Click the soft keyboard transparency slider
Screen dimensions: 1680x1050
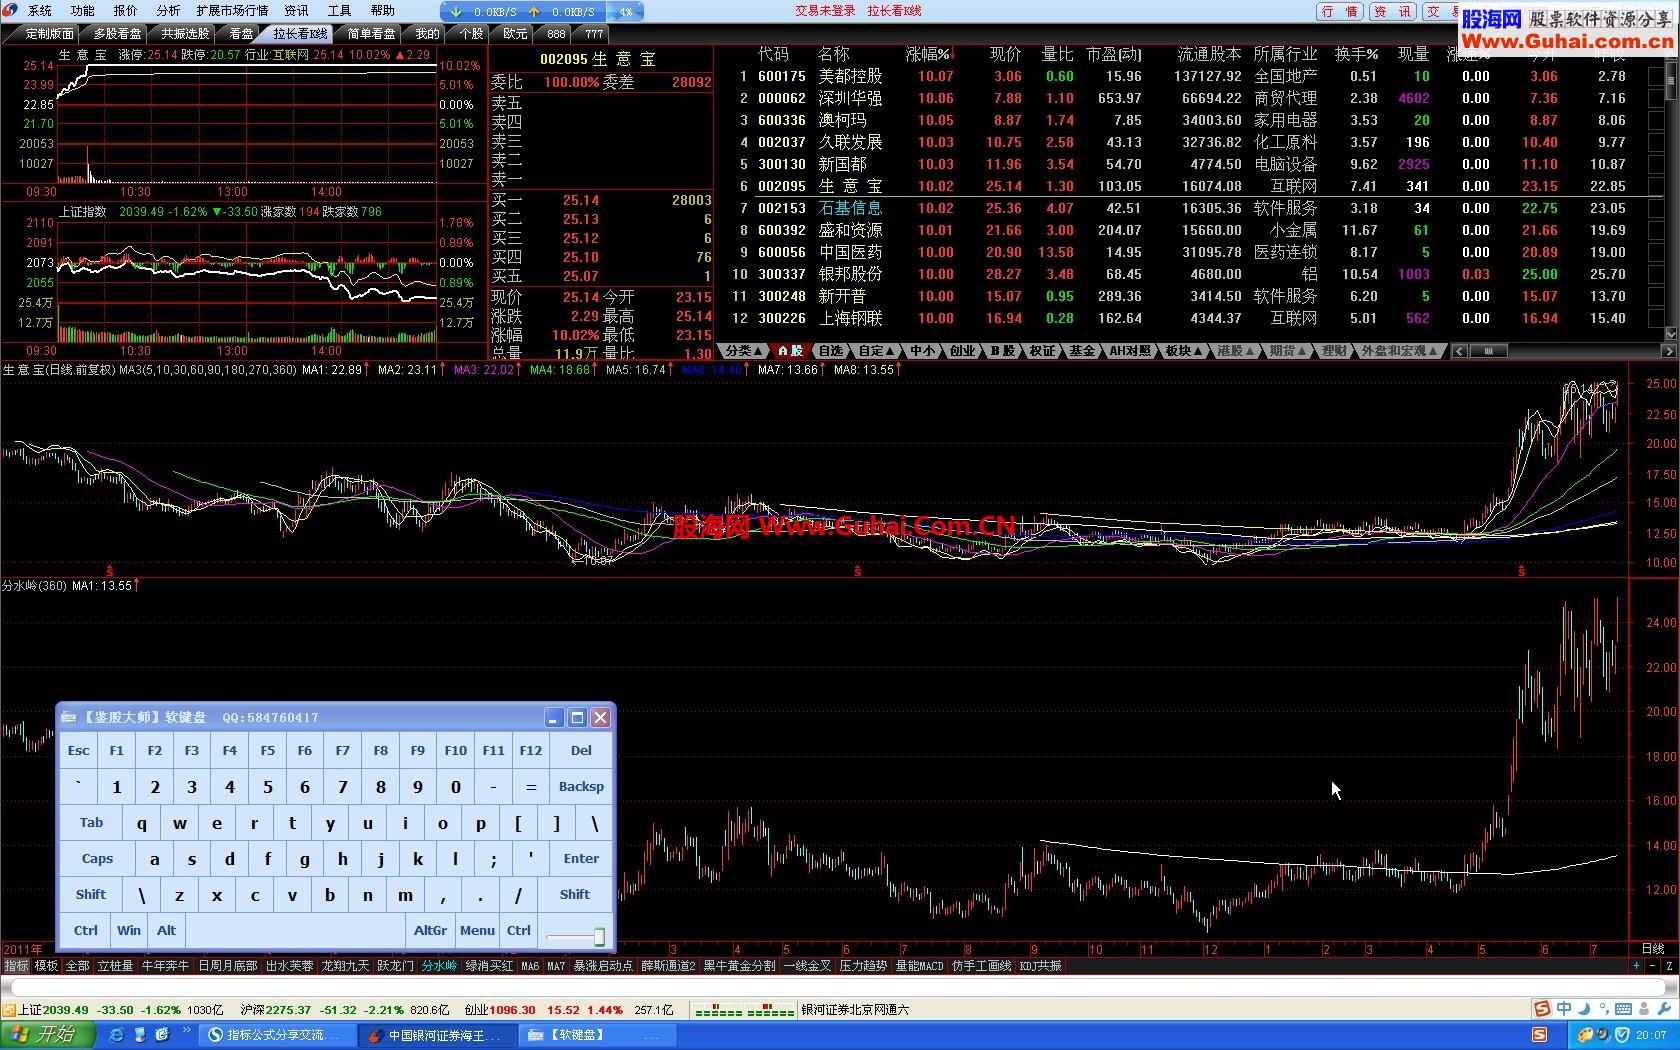pos(575,936)
